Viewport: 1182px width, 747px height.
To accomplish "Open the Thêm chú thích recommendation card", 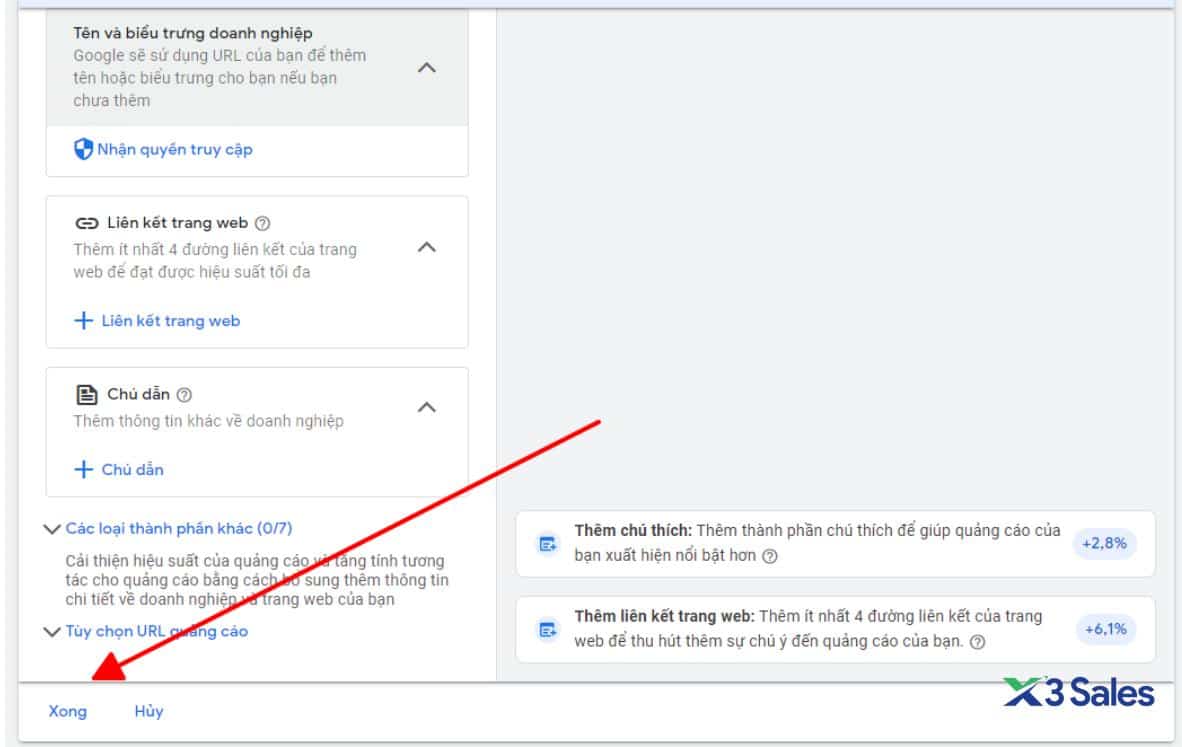I will (835, 543).
